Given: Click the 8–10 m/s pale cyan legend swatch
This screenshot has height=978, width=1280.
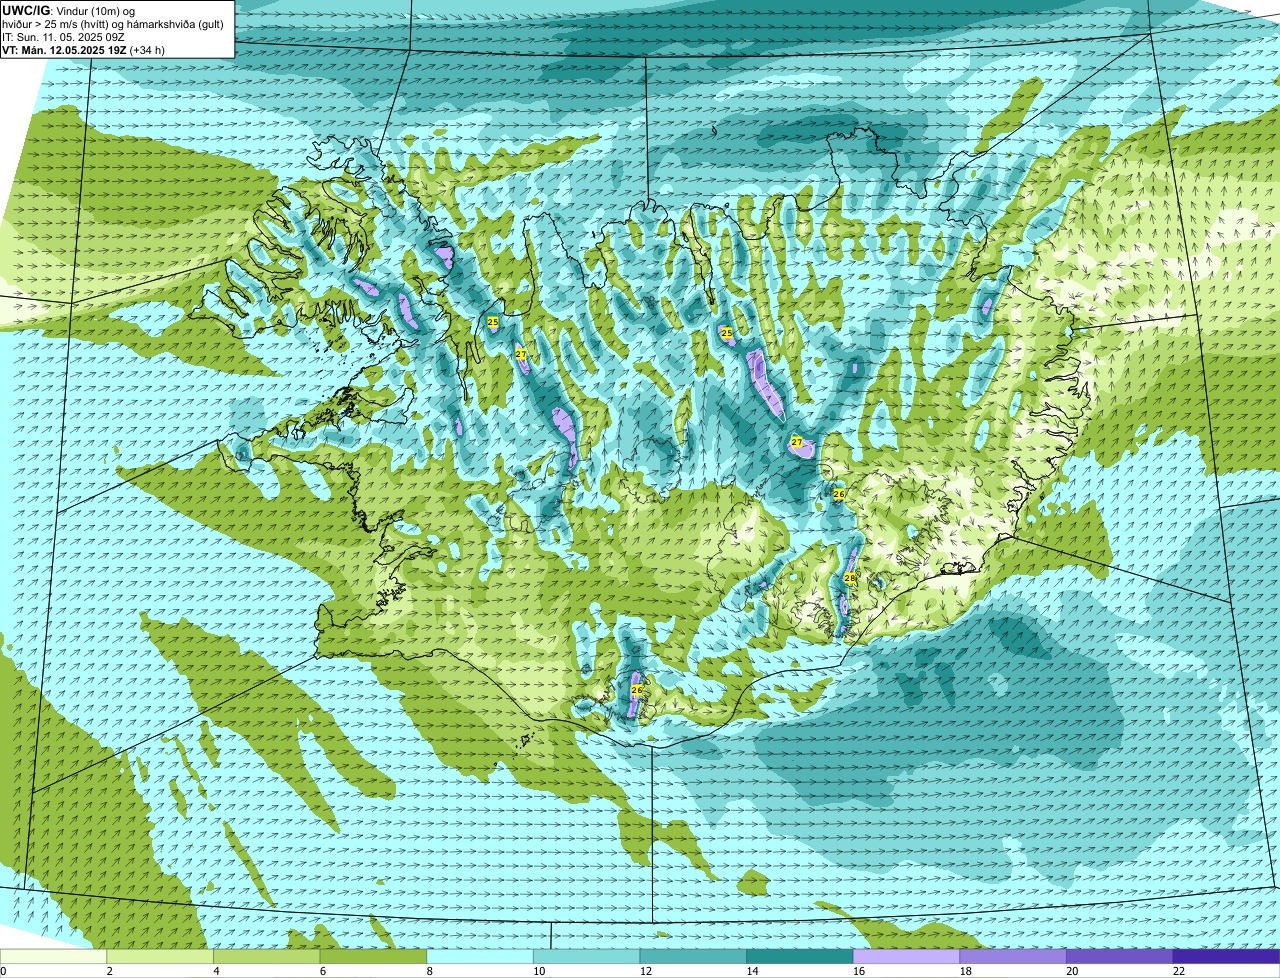Looking at the screenshot, I should (x=480, y=956).
